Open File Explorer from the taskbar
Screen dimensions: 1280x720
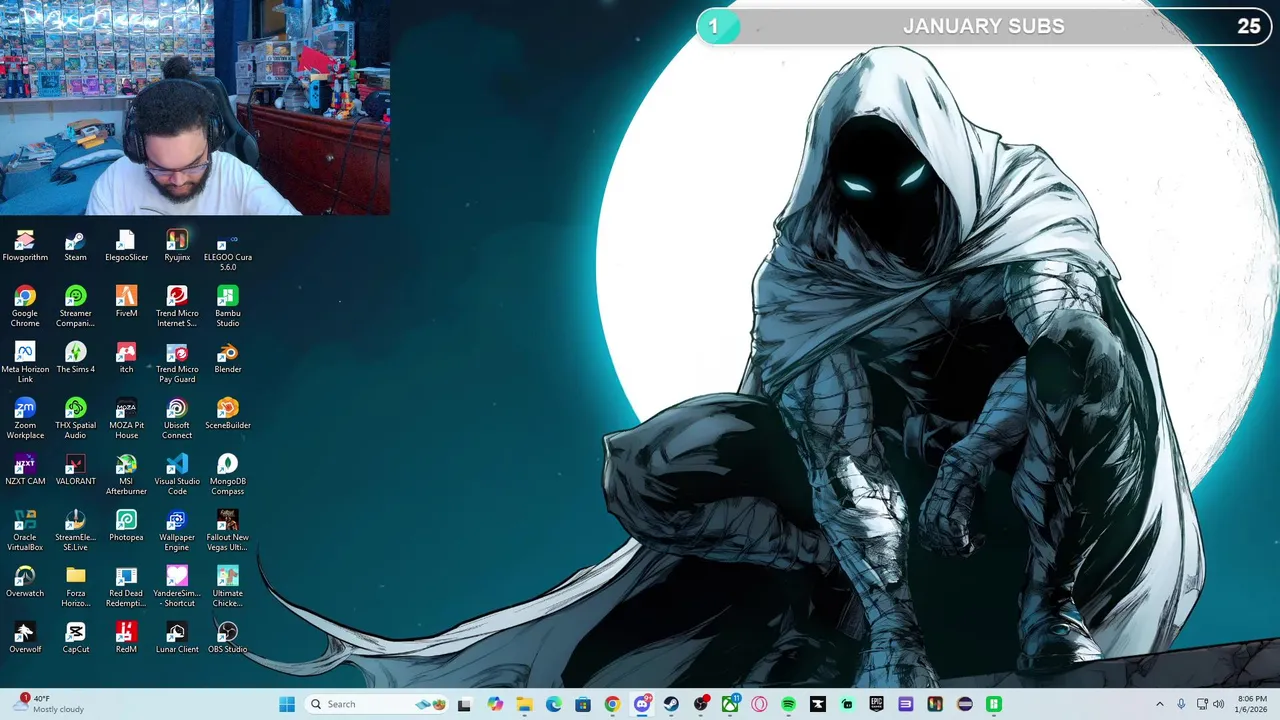[524, 704]
